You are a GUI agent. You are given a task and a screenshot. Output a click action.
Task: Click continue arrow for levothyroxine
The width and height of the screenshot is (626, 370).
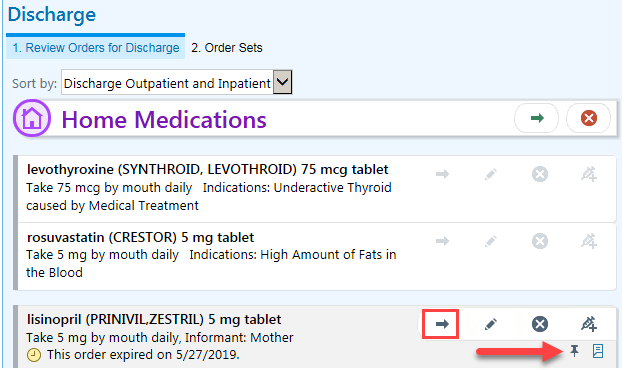pos(442,174)
